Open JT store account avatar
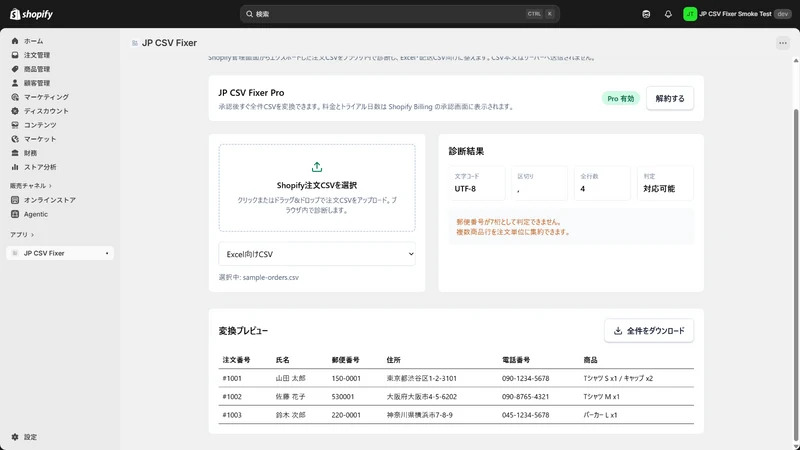800x450 pixels. click(x=690, y=14)
